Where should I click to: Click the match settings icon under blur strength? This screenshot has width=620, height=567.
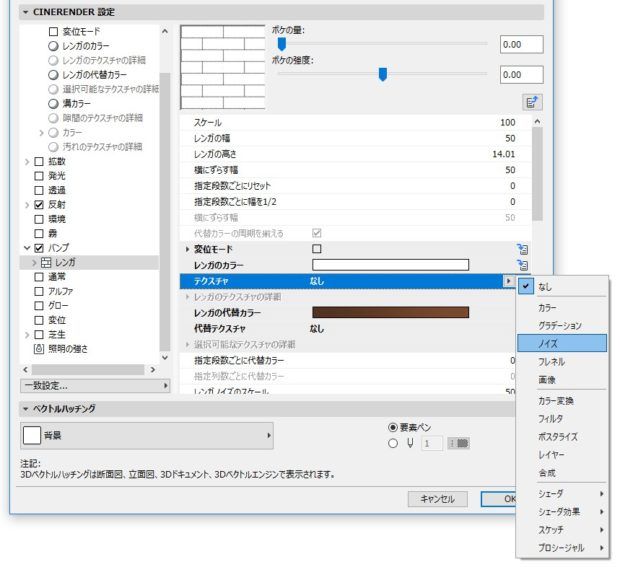click(532, 103)
